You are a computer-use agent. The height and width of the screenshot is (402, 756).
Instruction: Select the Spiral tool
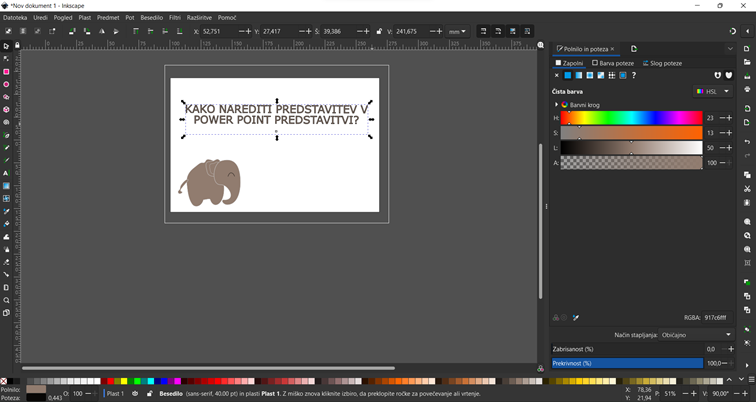point(6,122)
